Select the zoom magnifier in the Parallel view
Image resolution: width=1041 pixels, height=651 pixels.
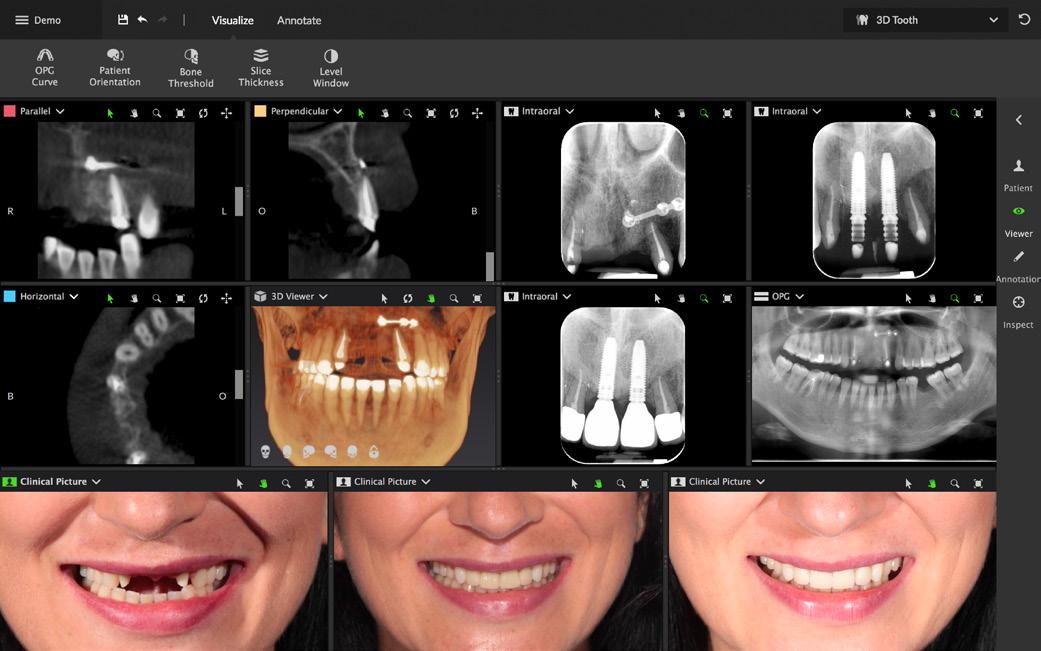click(157, 113)
